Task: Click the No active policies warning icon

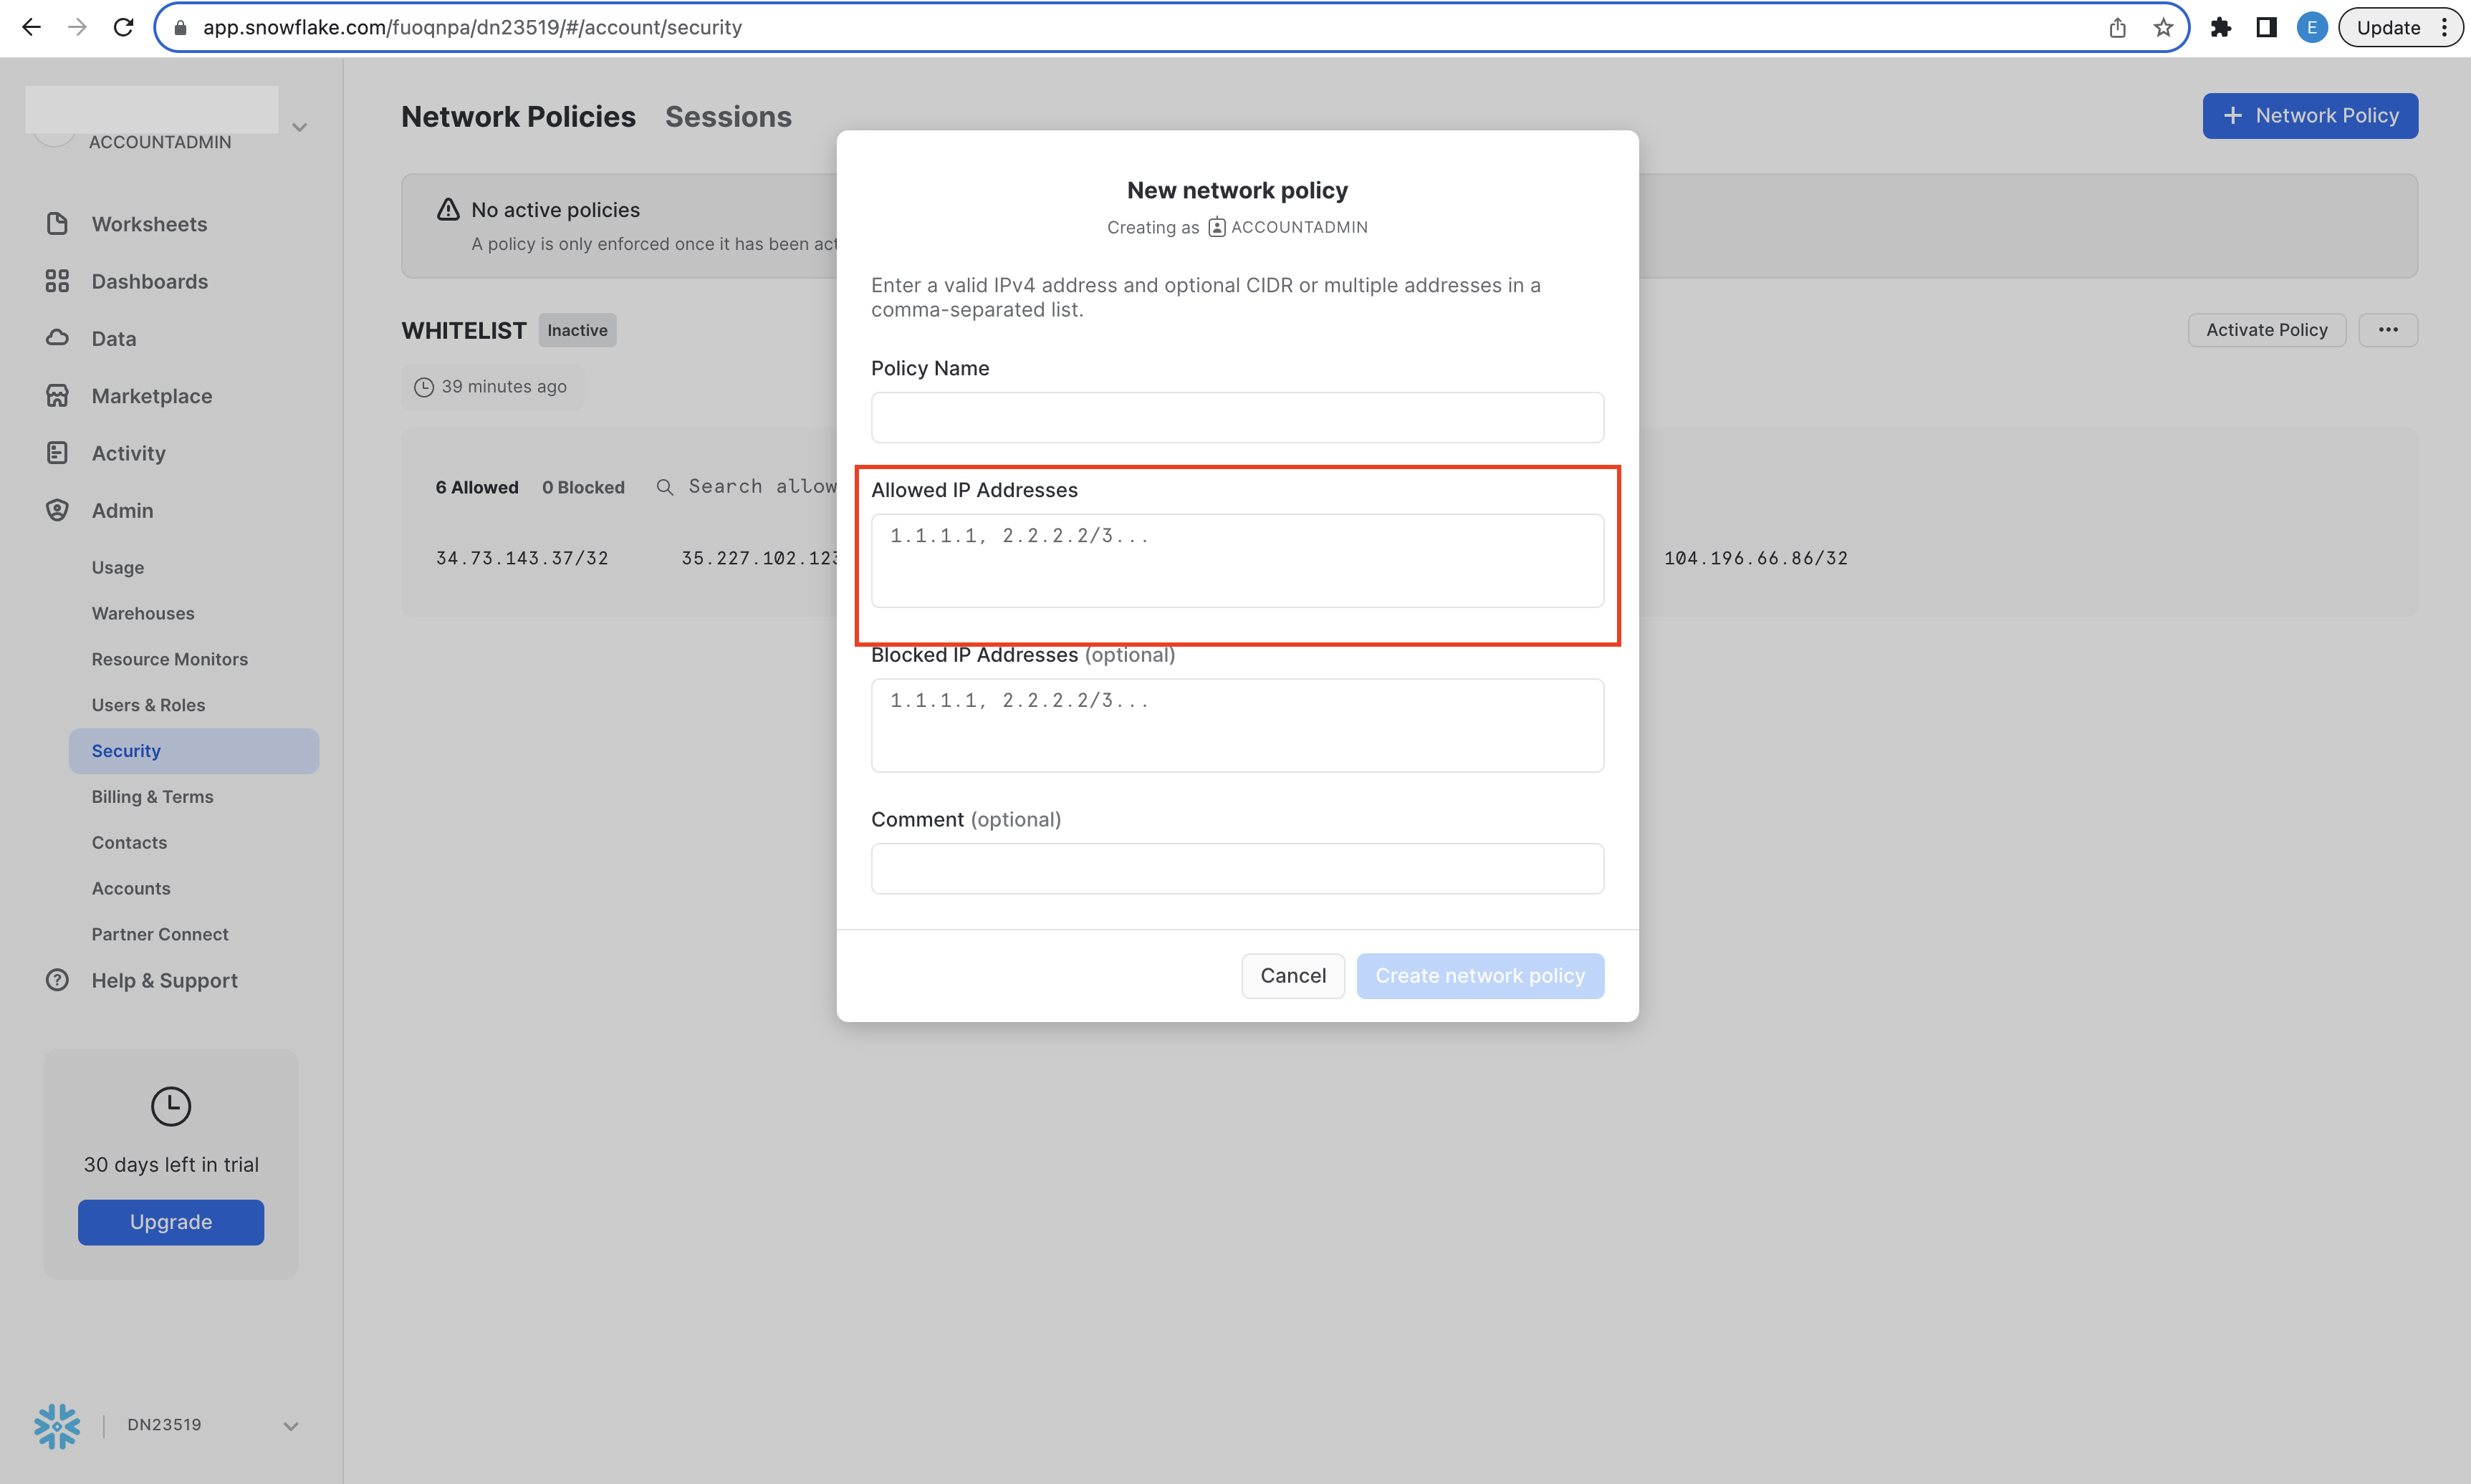Action: pyautogui.click(x=448, y=209)
